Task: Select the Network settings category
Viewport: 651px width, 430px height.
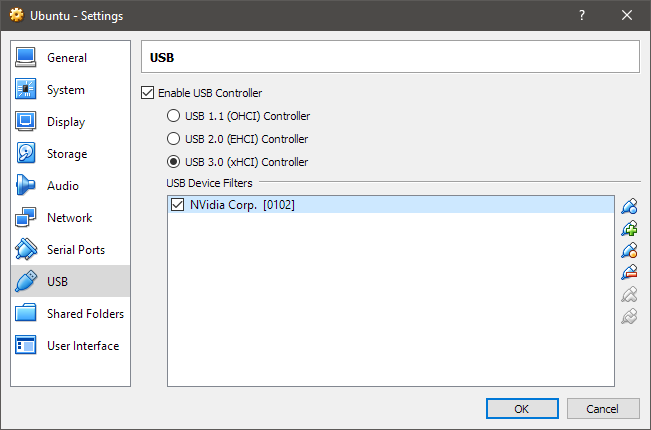Action: (70, 218)
